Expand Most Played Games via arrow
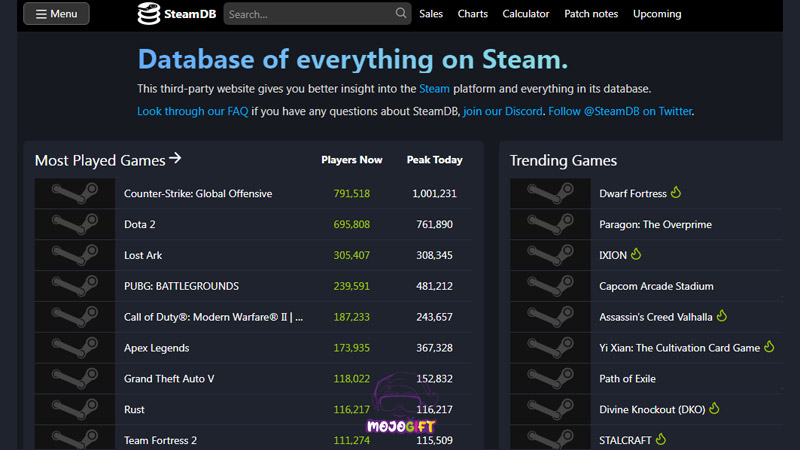This screenshot has height=450, width=800. [176, 159]
